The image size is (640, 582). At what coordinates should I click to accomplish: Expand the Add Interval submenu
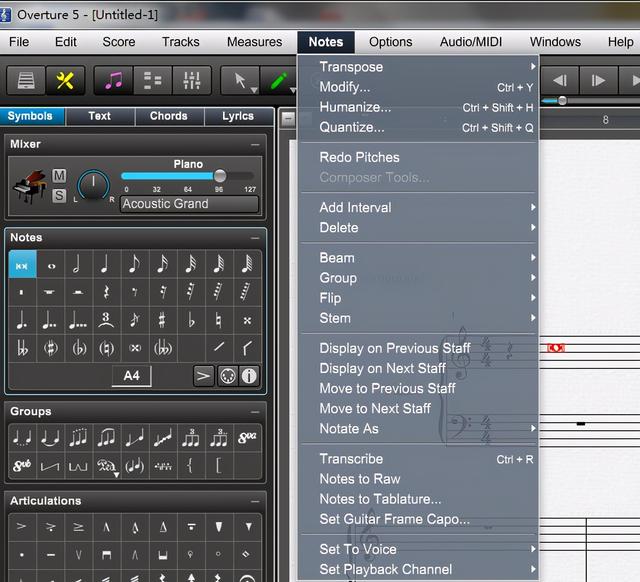418,207
